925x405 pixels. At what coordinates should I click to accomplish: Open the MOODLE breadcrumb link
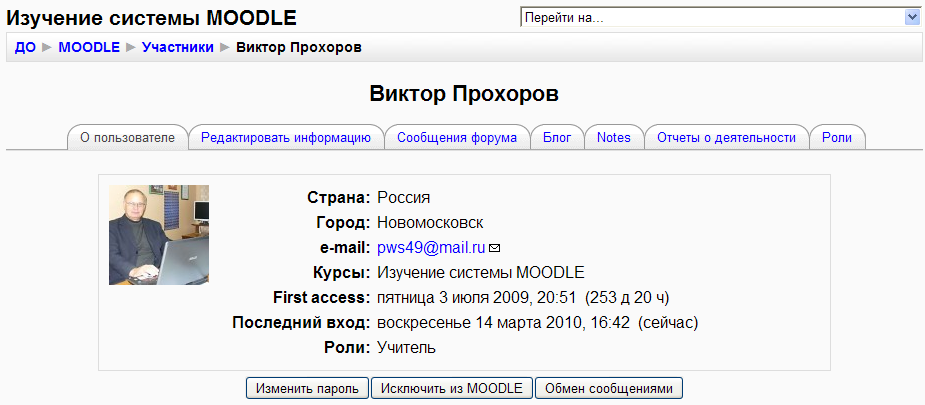89,48
